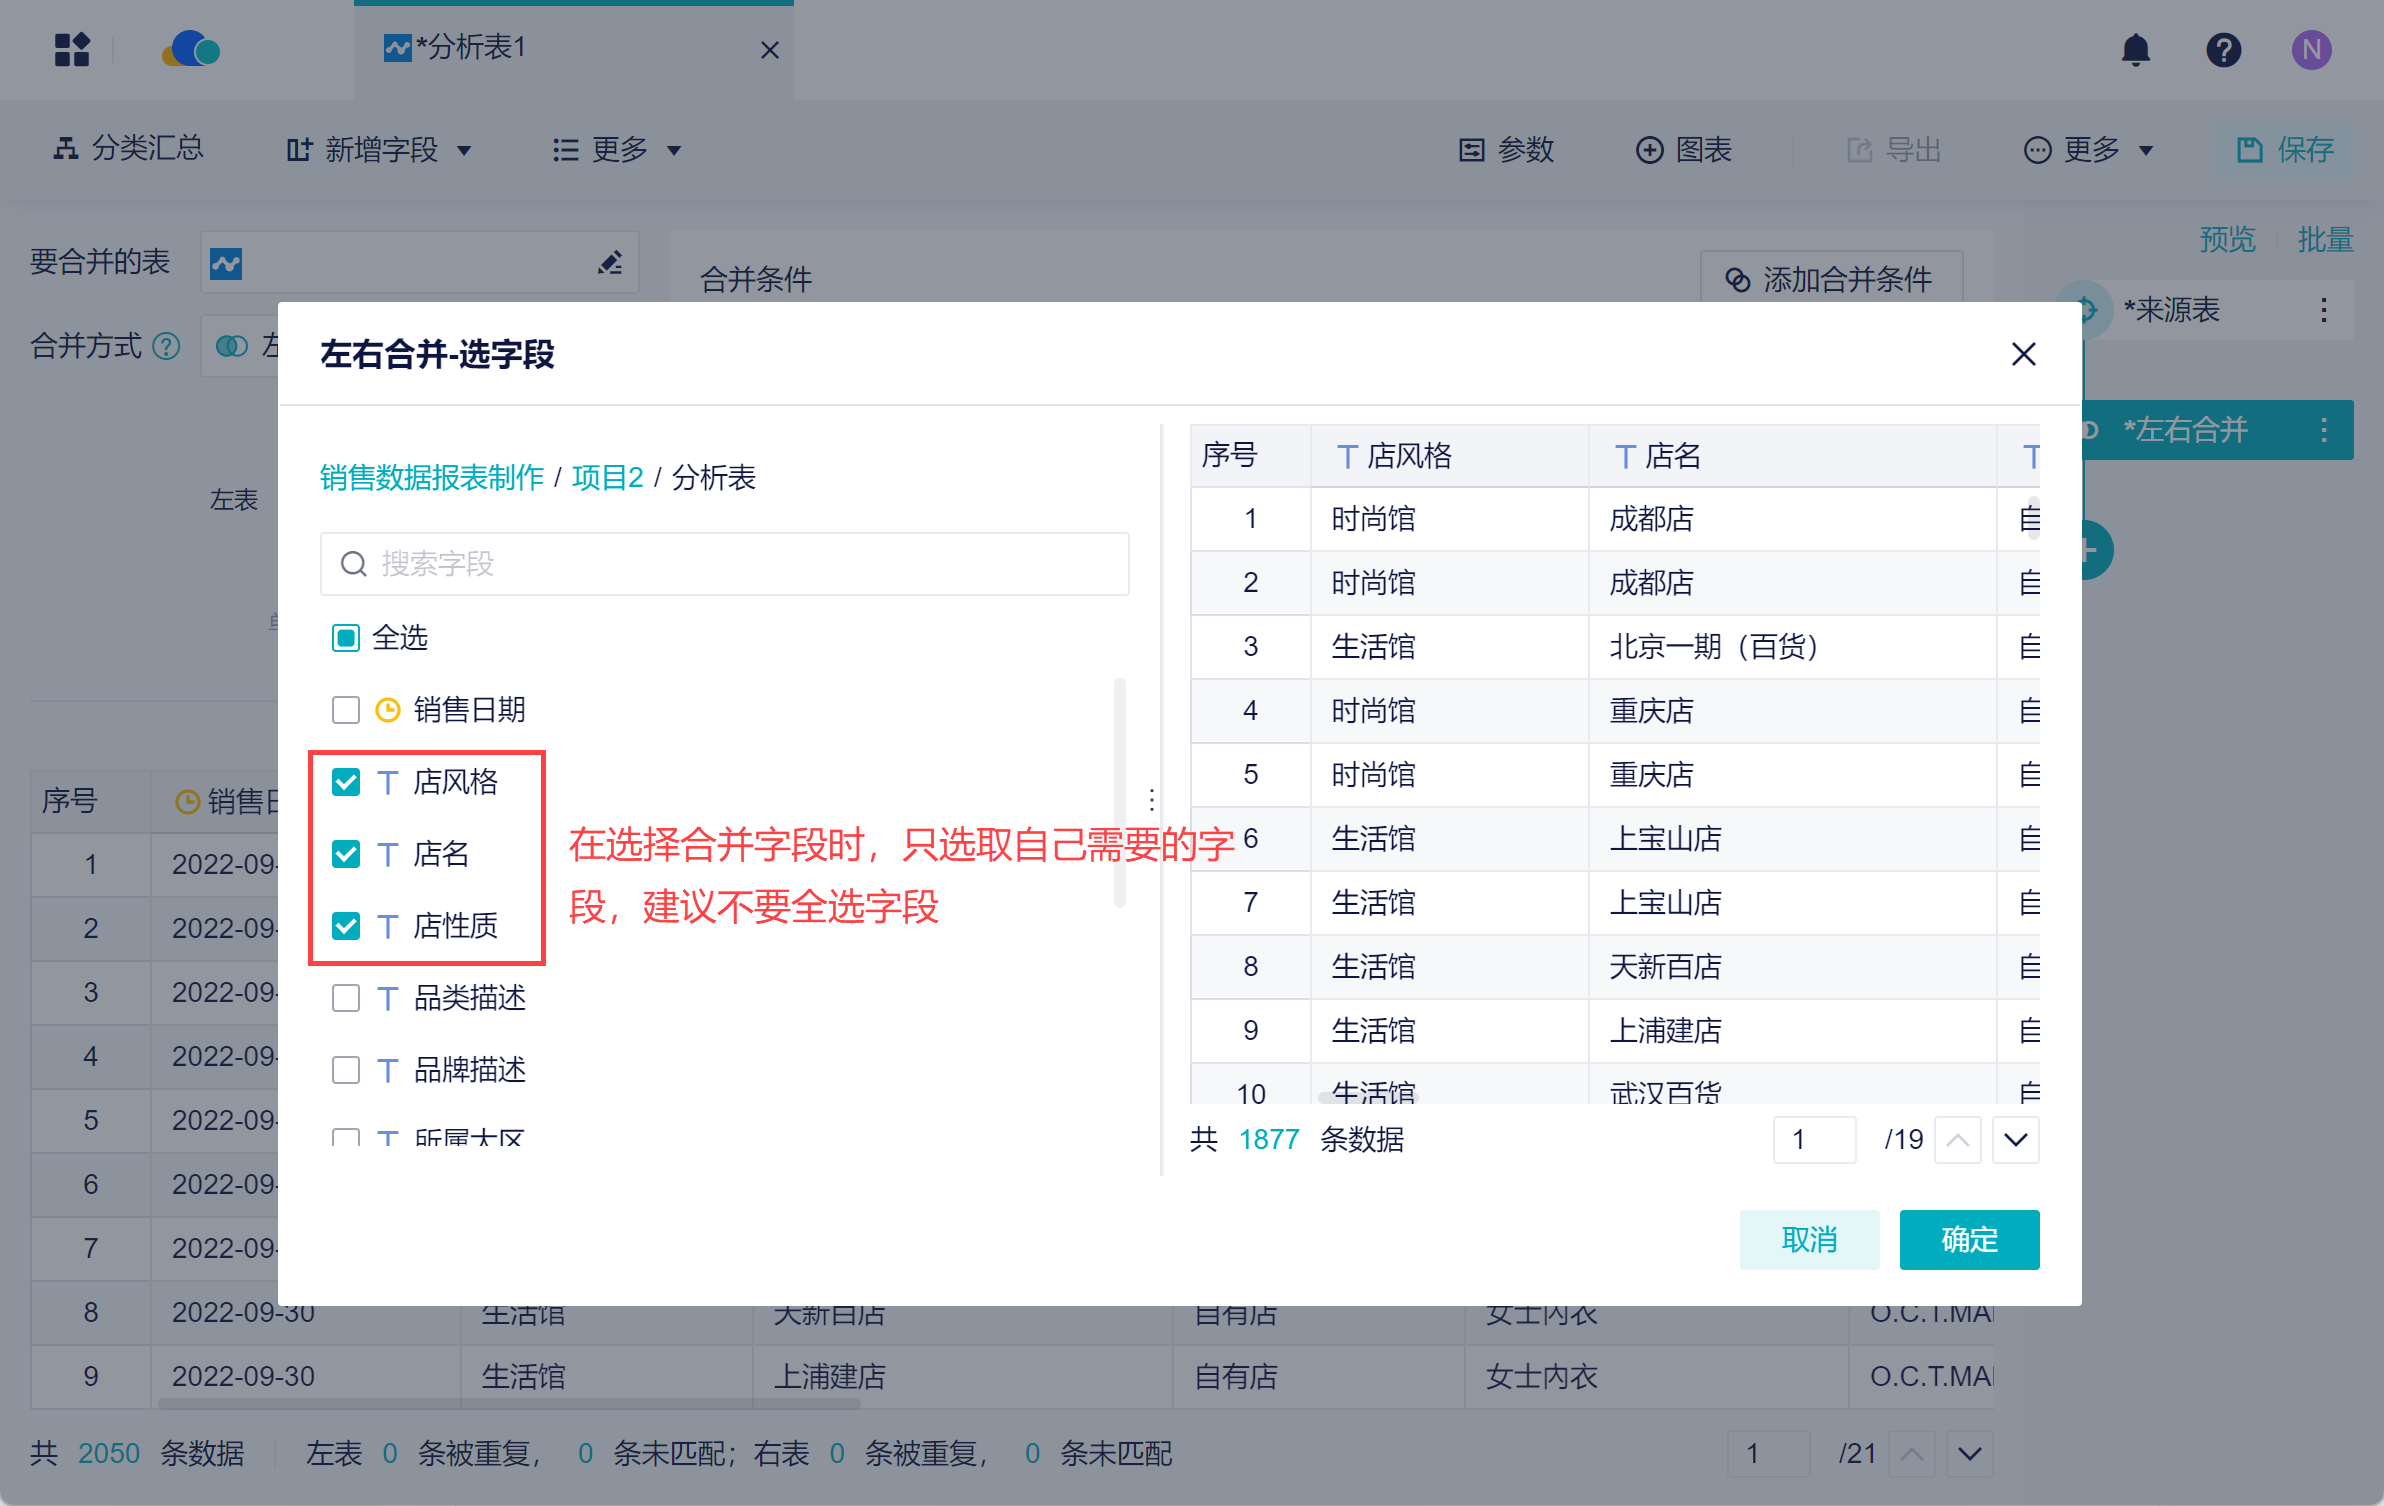The height and width of the screenshot is (1506, 2384).
Task: Click the notification bell icon
Action: (x=2135, y=49)
